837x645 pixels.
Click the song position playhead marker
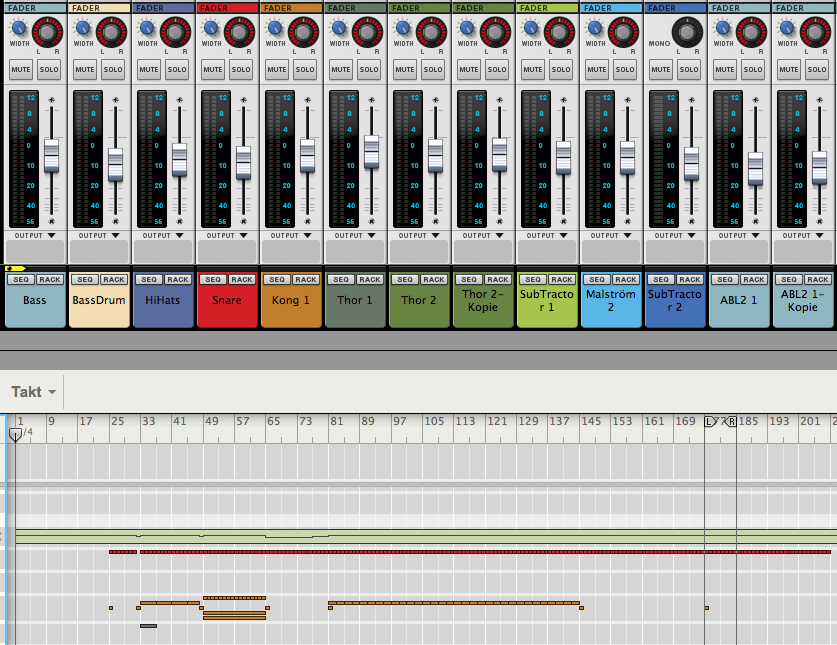point(14,435)
